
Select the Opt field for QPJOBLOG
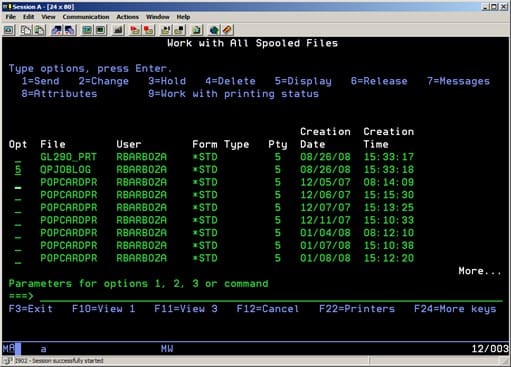tap(18, 170)
